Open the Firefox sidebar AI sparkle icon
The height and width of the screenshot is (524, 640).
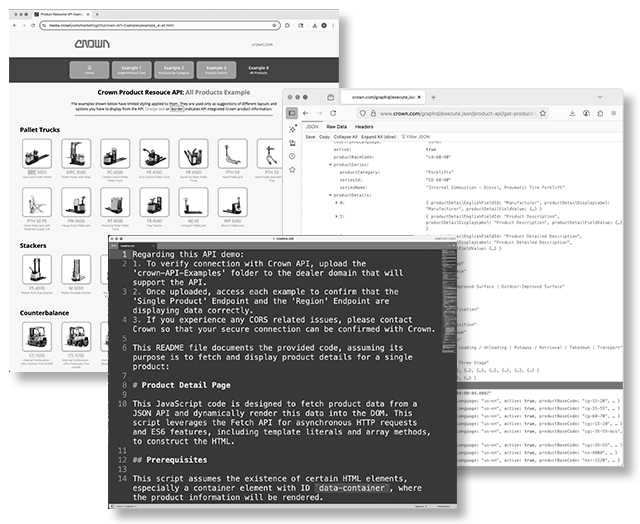coord(292,129)
